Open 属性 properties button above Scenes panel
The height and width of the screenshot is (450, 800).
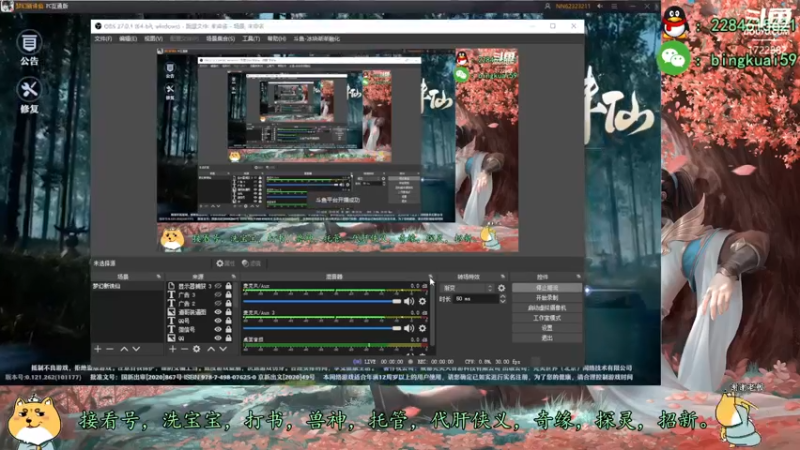[225, 263]
